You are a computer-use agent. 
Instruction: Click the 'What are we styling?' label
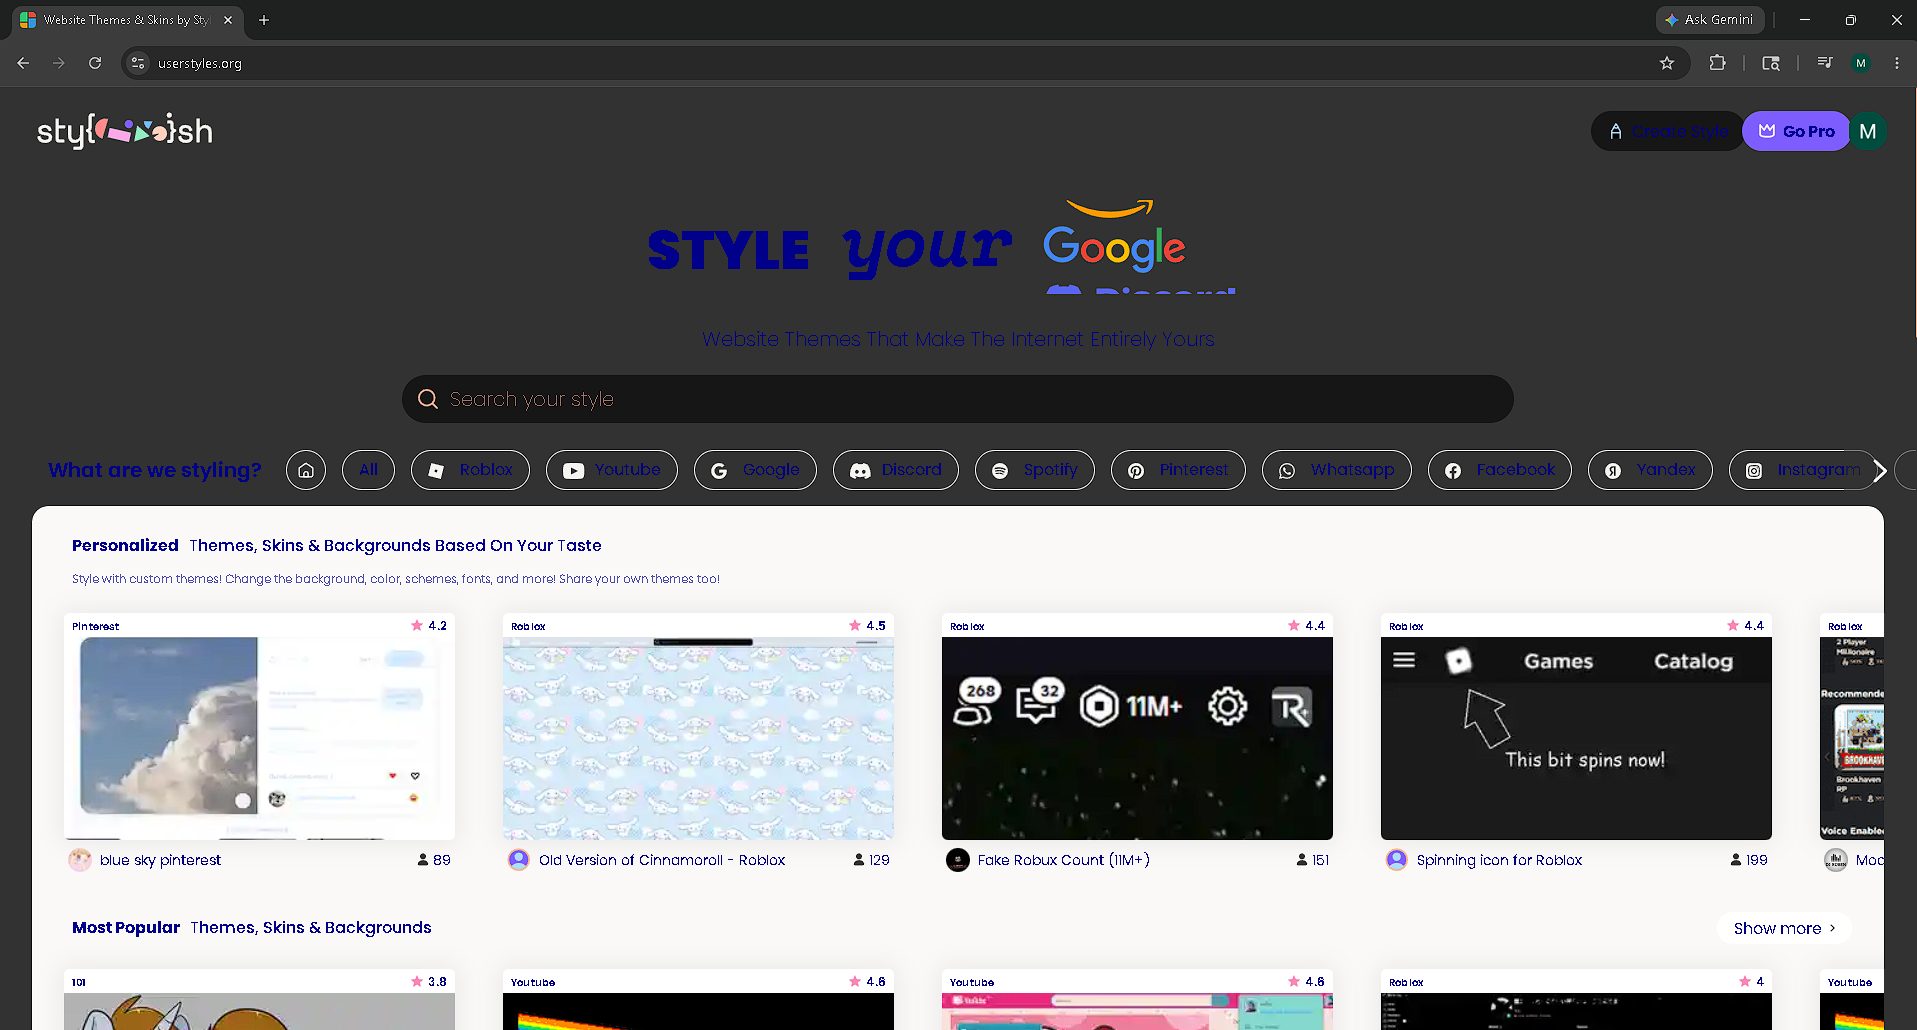(155, 470)
